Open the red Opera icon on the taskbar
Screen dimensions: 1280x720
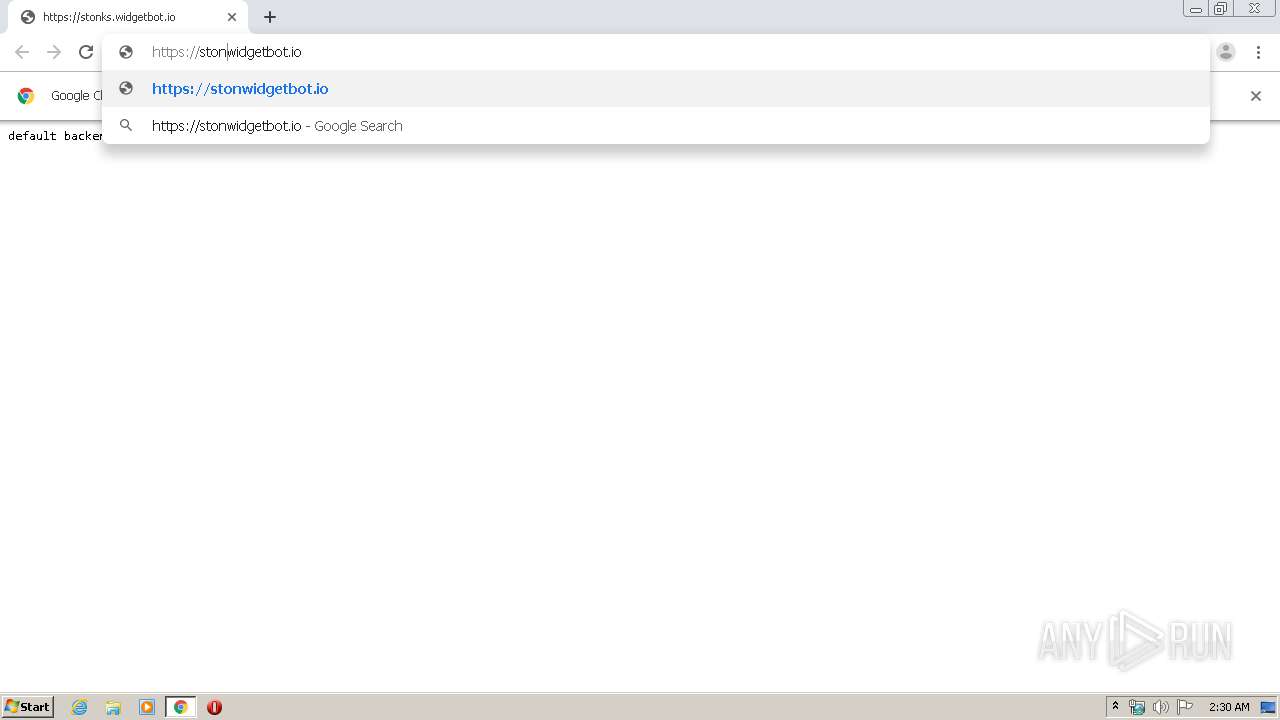(214, 707)
